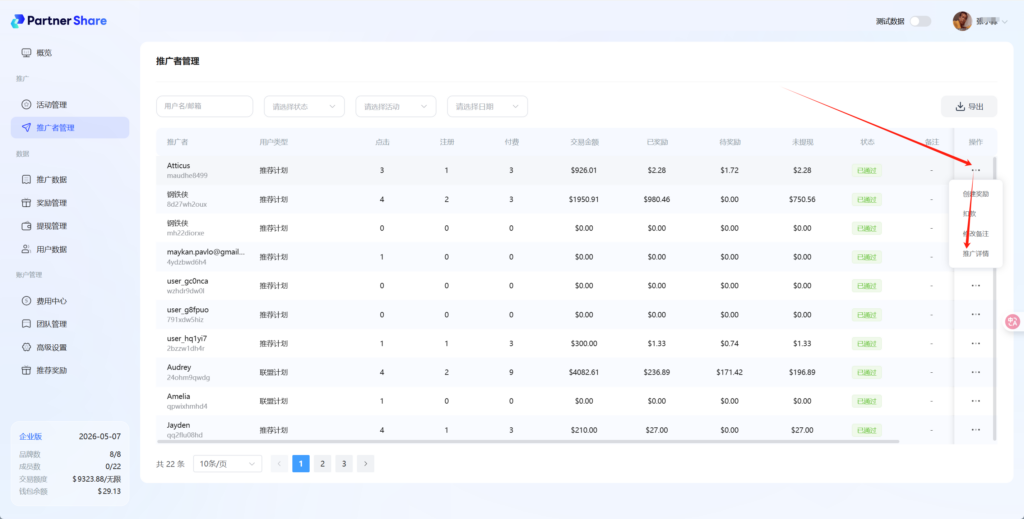Image resolution: width=1024 pixels, height=519 pixels.
Task: Choose 推广详情 from the context menu
Action: 975,254
